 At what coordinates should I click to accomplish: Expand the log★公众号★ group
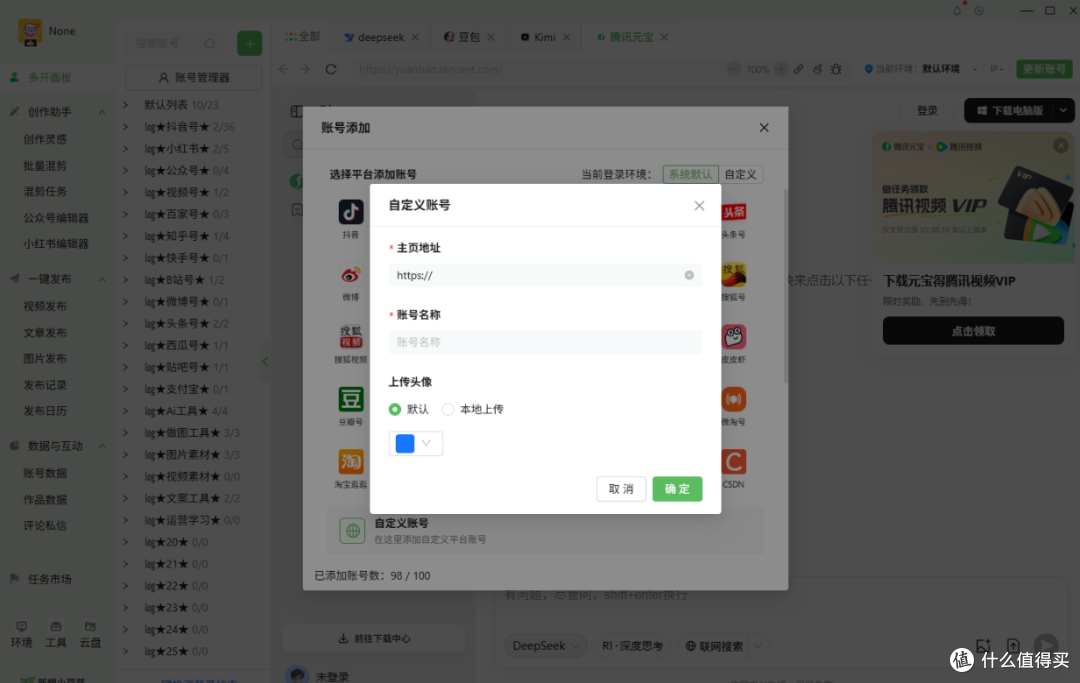pos(126,170)
